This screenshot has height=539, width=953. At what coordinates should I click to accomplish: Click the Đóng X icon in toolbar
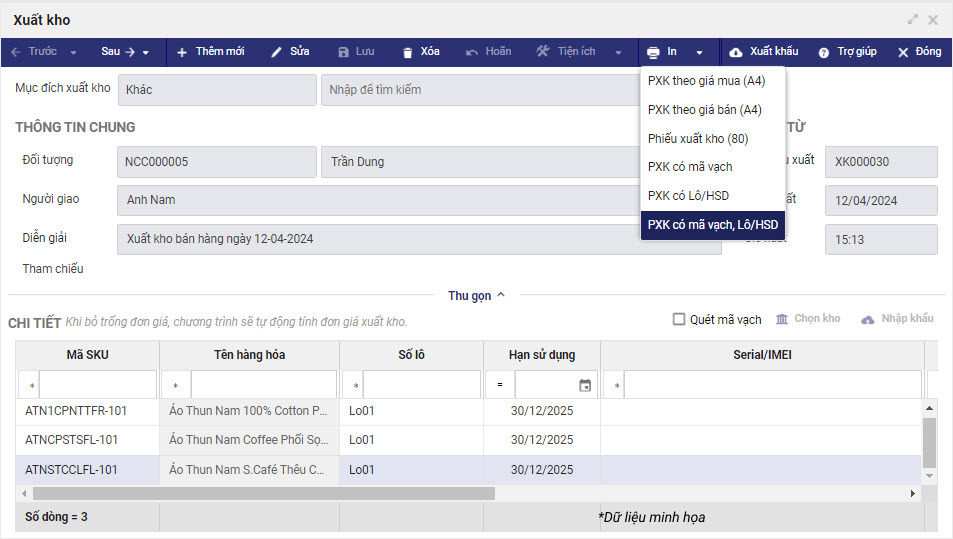pyautogui.click(x=903, y=53)
